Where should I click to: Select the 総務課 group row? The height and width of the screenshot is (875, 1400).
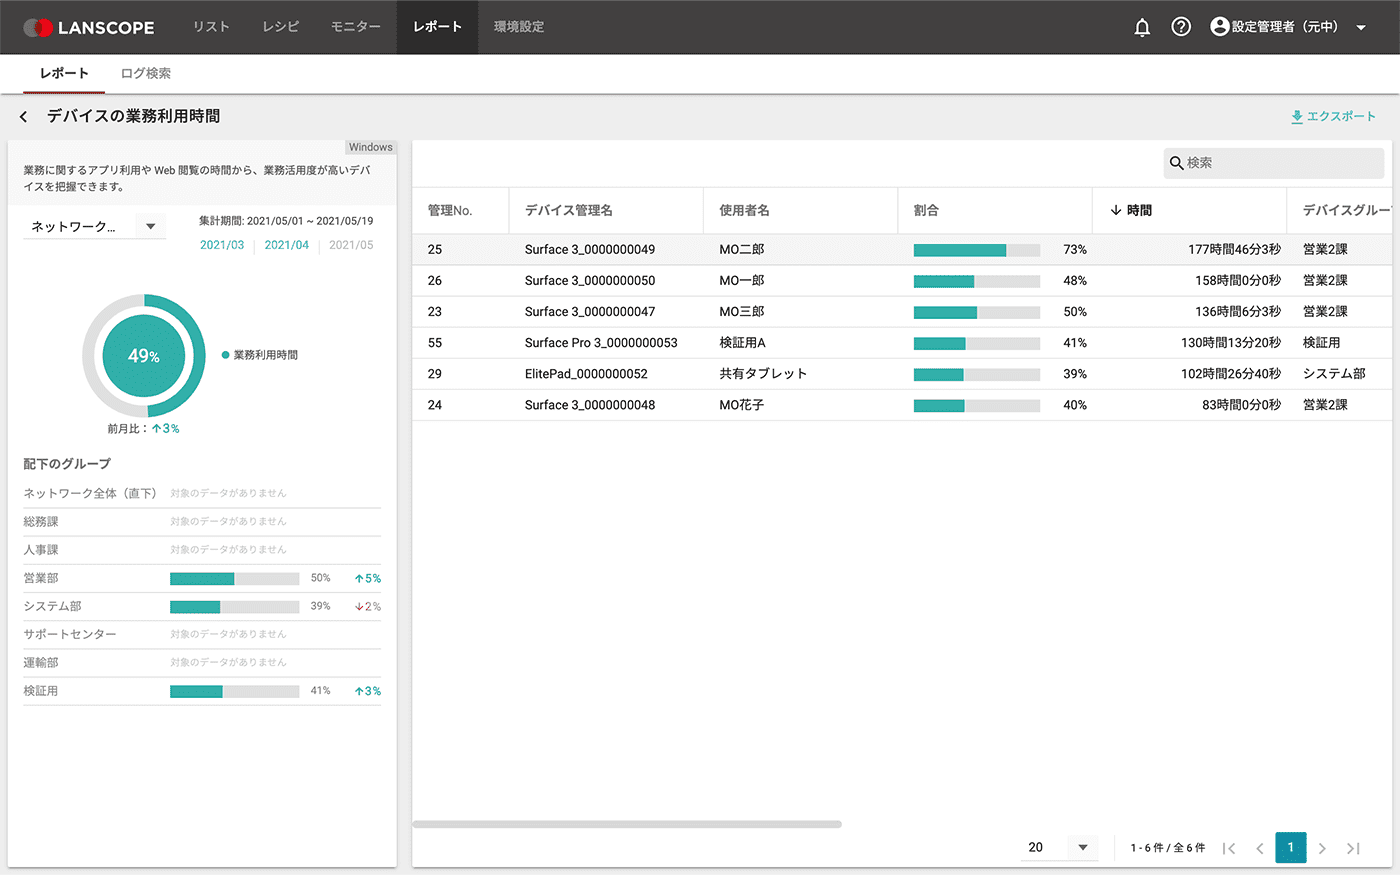[x=202, y=522]
